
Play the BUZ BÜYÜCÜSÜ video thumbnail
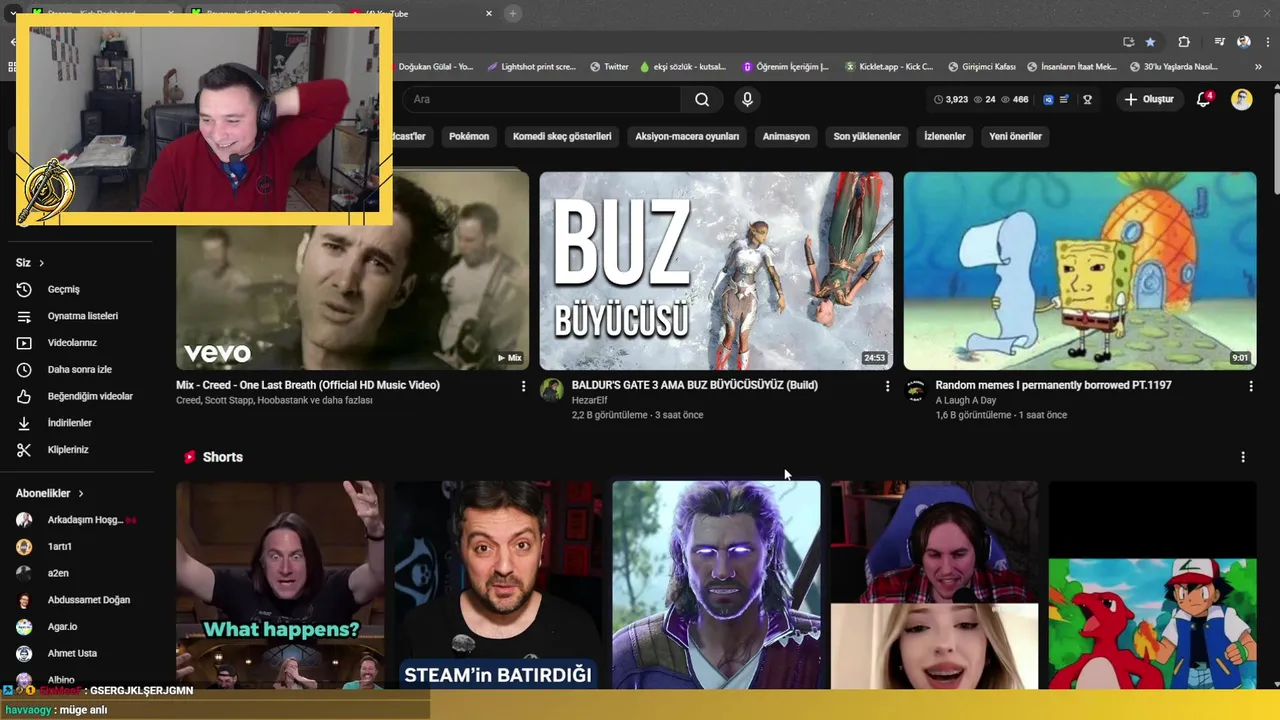click(716, 271)
